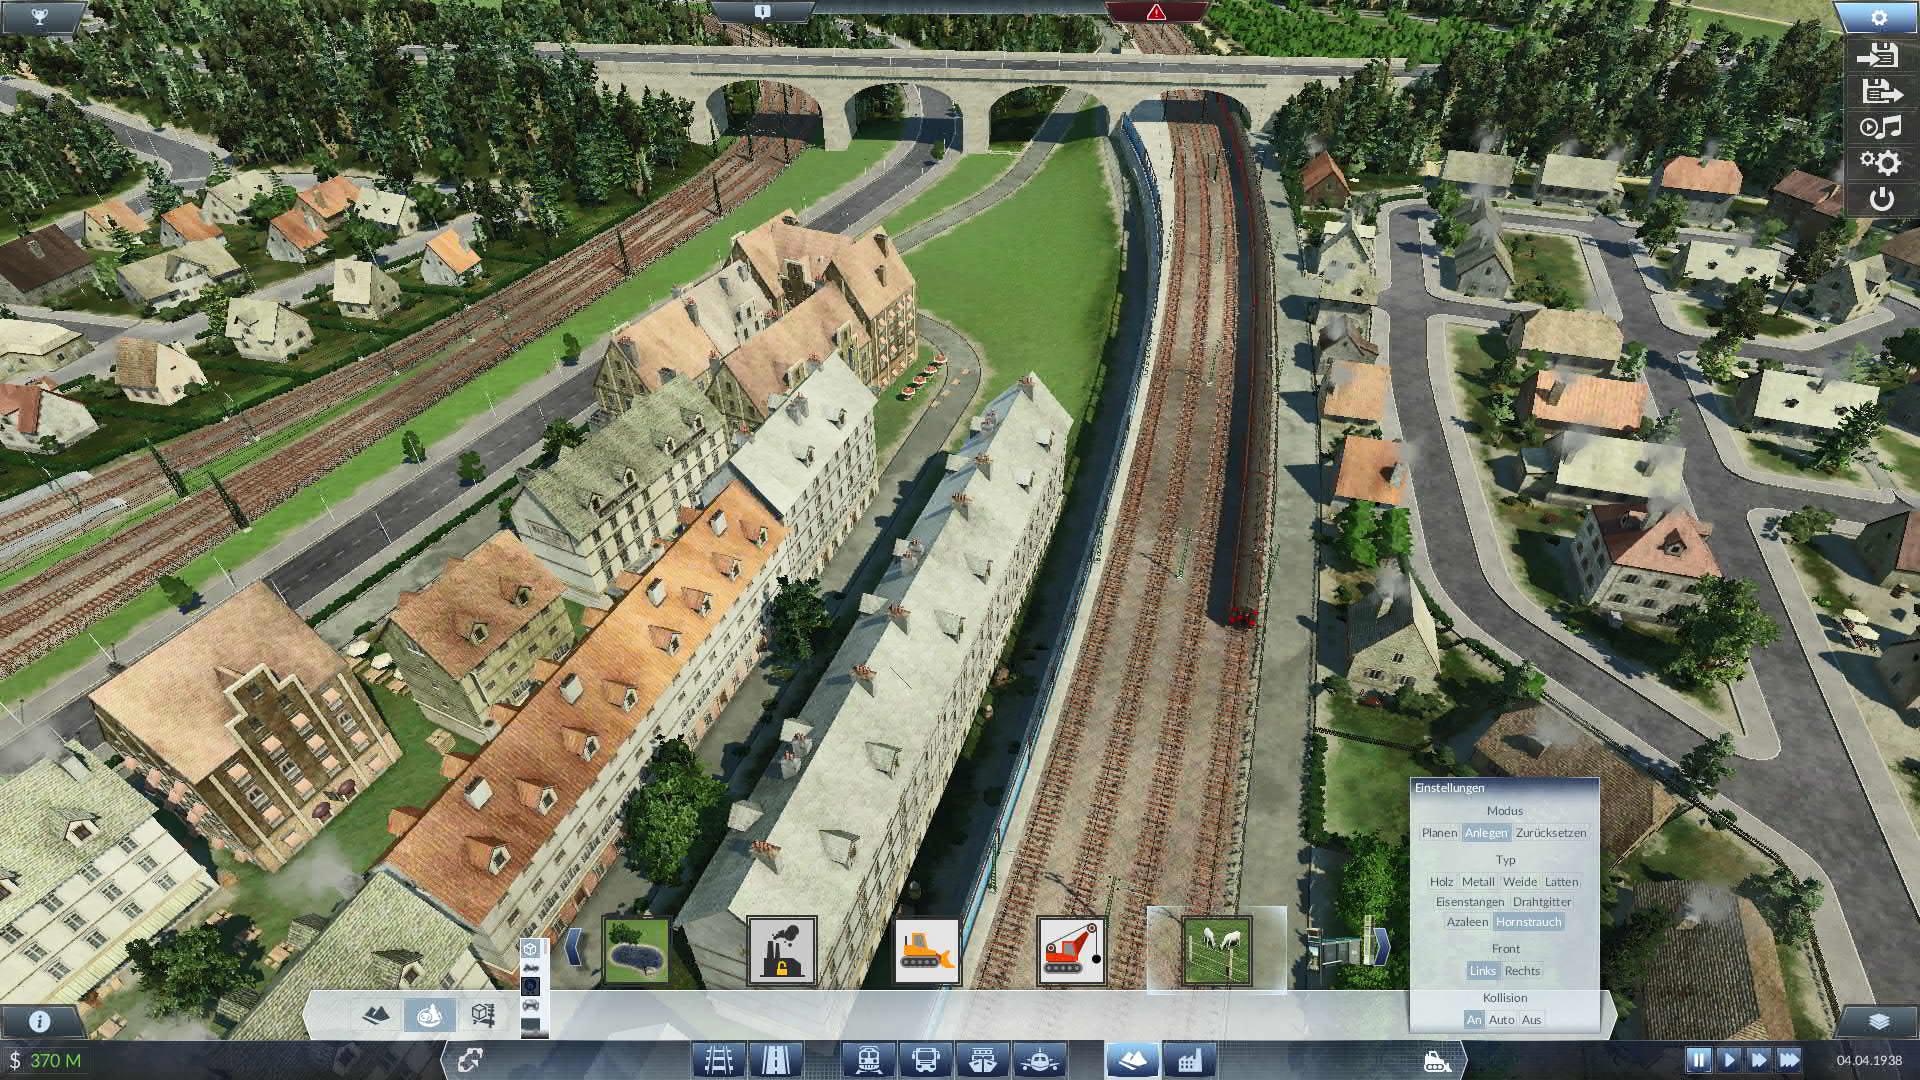
Task: Open the trees and rocks tab
Action: (x=430, y=1015)
